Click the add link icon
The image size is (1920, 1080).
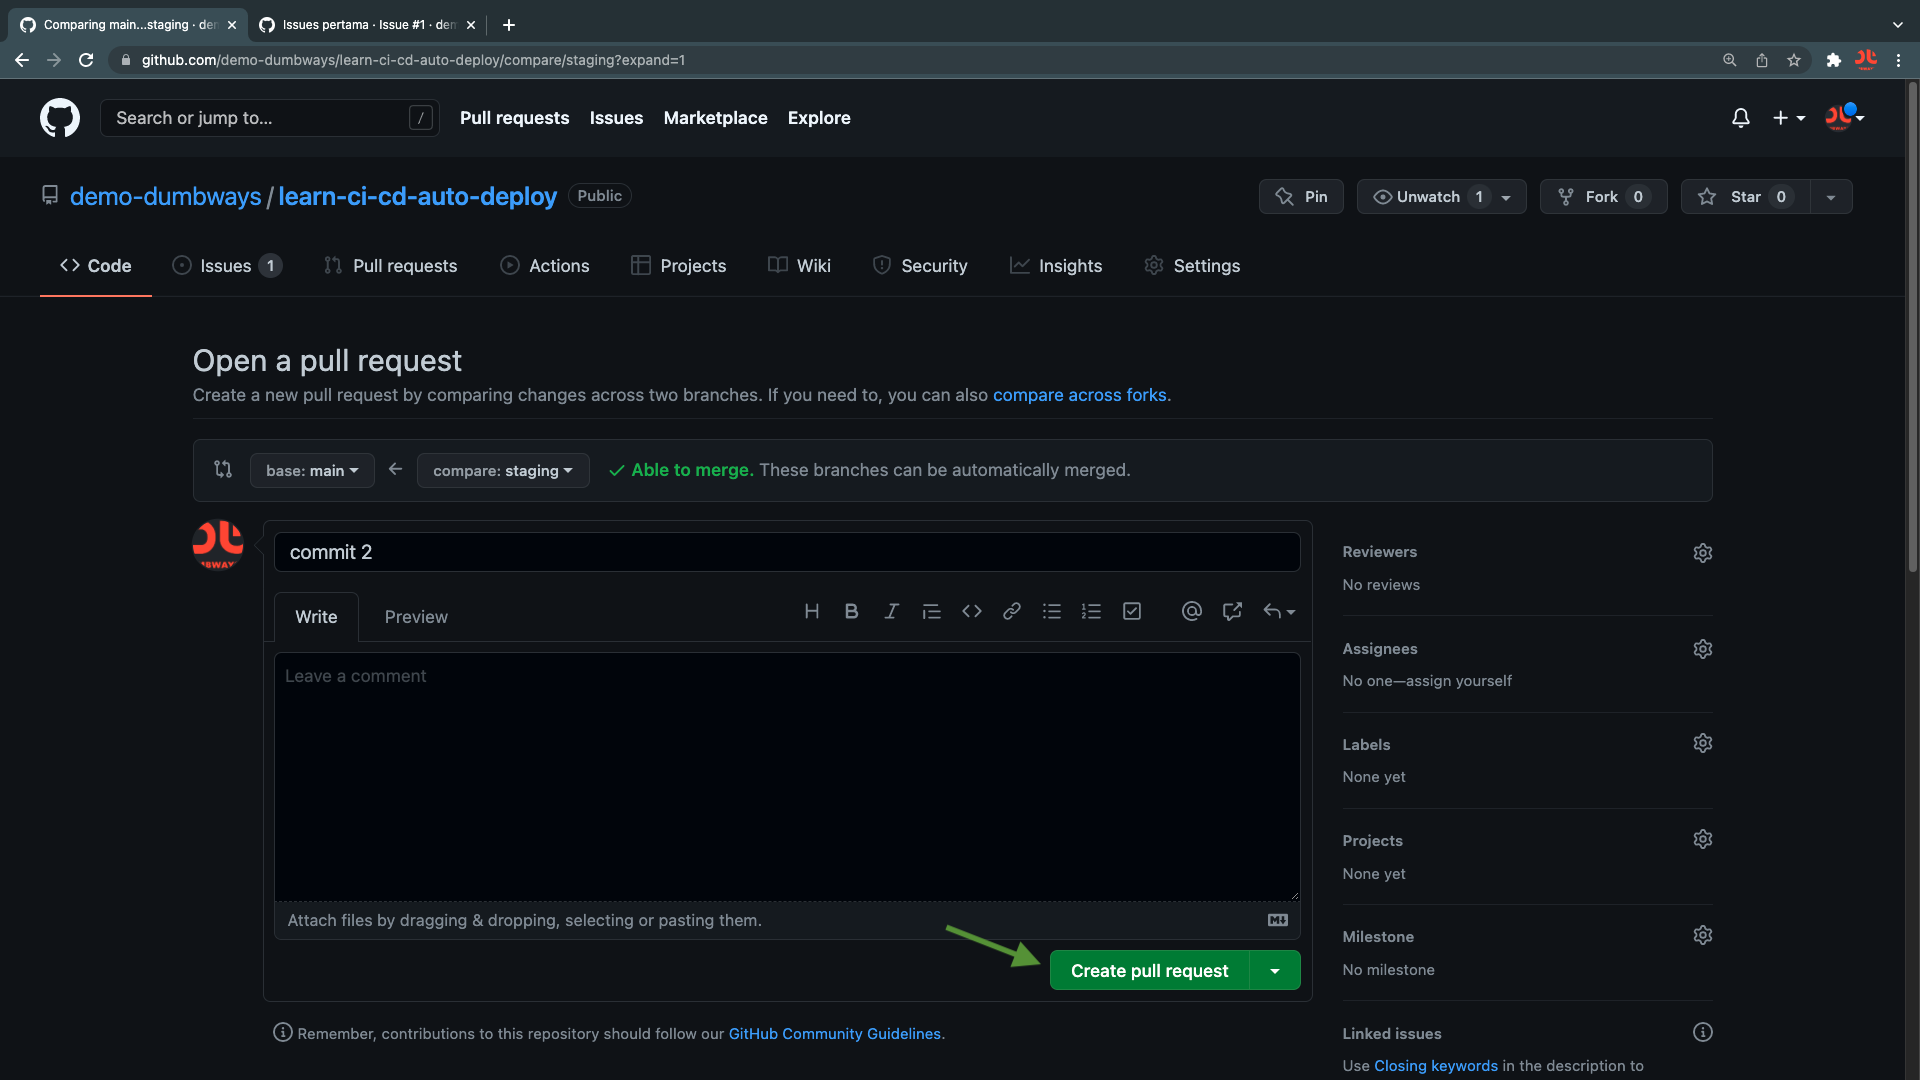click(x=1011, y=611)
